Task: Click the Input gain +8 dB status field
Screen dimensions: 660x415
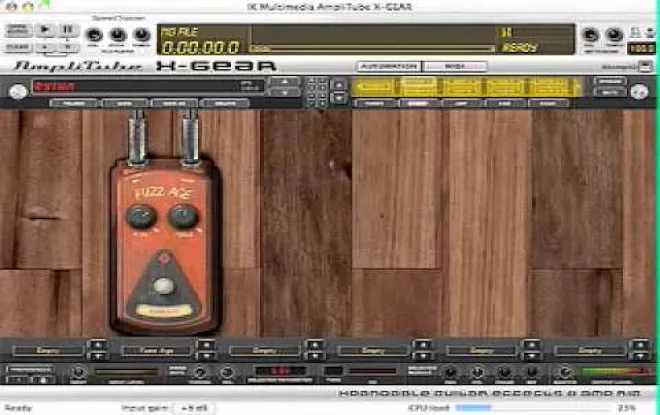Action: point(194,408)
